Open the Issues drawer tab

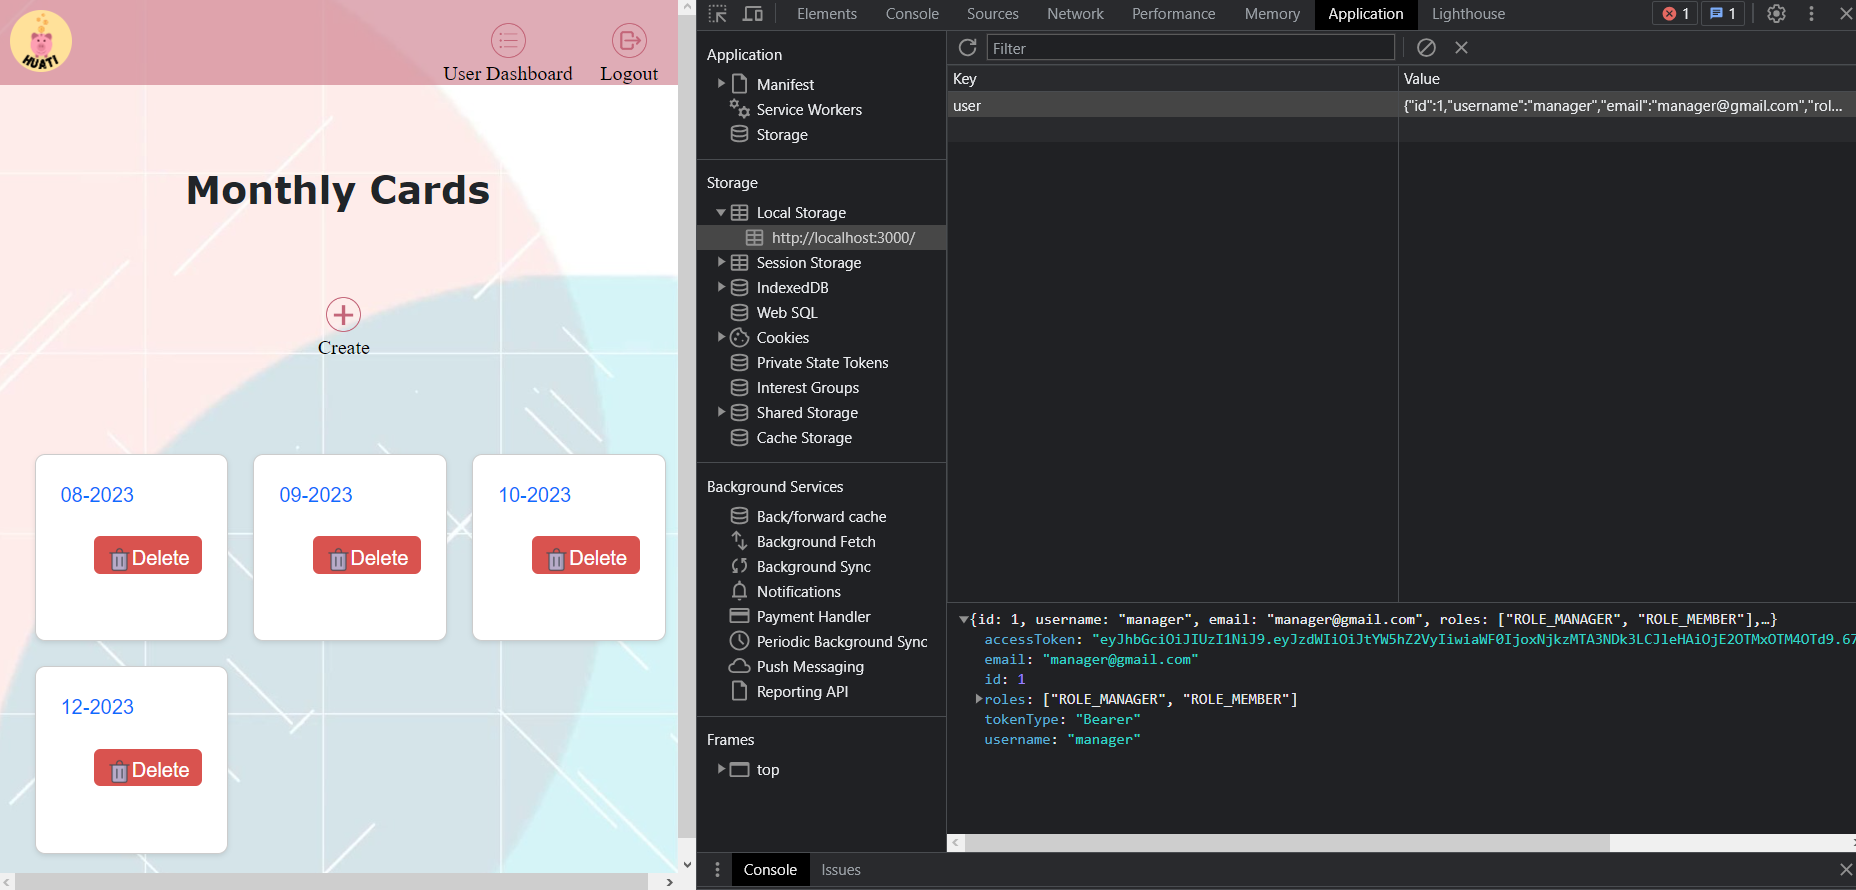coord(841,870)
